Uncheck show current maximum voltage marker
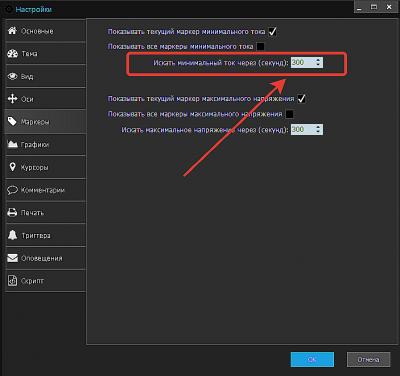 [x=301, y=99]
